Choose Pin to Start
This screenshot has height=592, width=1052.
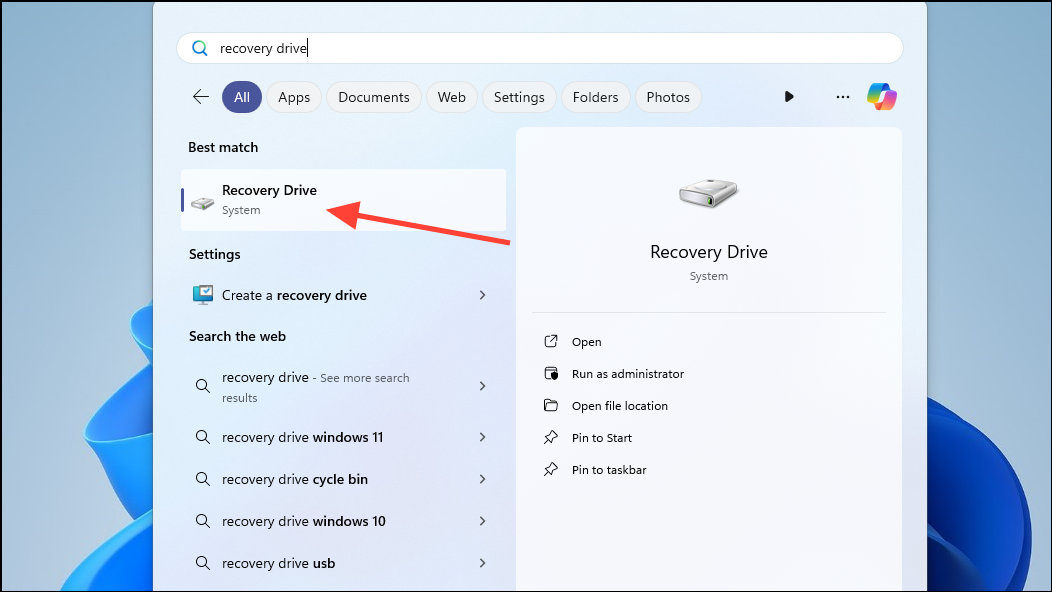(x=602, y=438)
